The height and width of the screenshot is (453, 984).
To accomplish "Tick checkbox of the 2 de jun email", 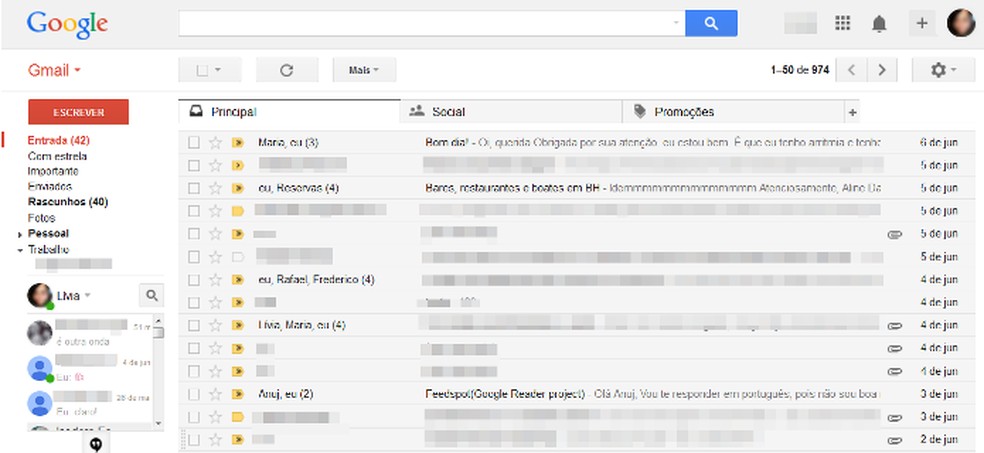I will (x=194, y=440).
